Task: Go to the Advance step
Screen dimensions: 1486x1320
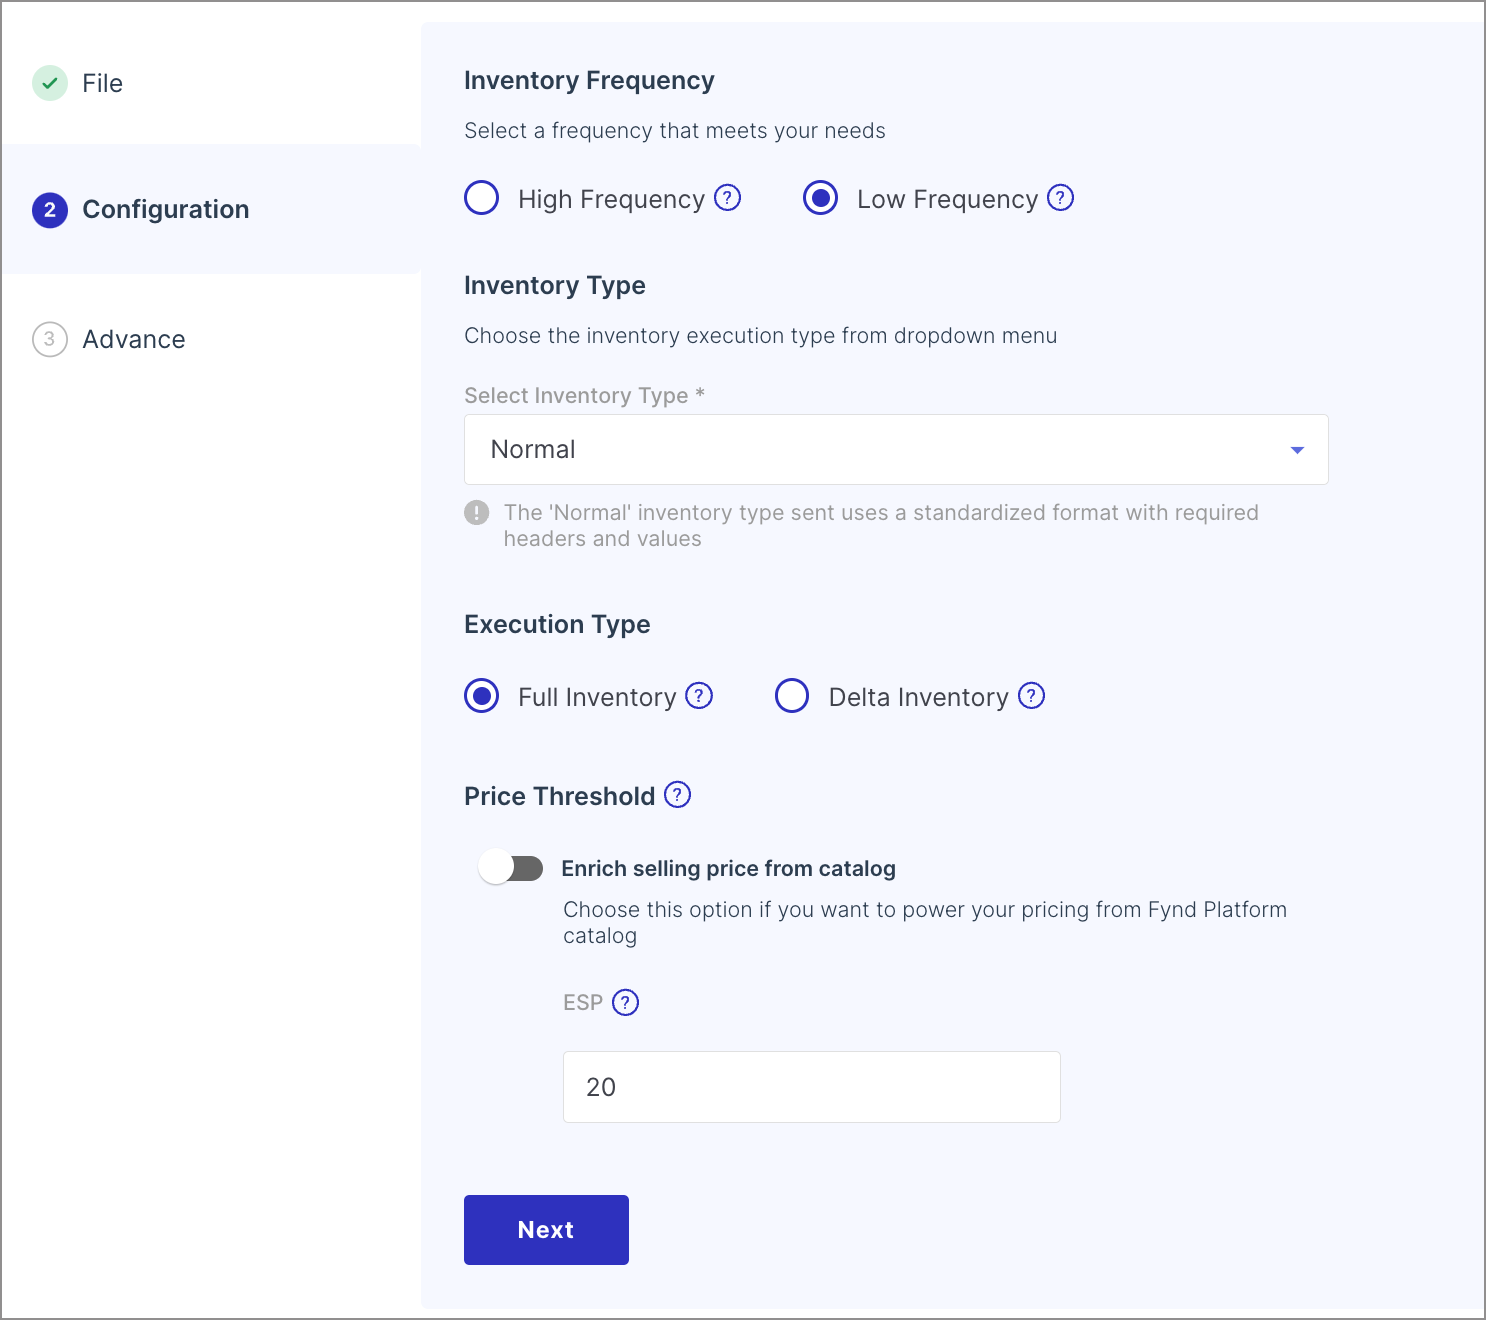Action: [134, 339]
